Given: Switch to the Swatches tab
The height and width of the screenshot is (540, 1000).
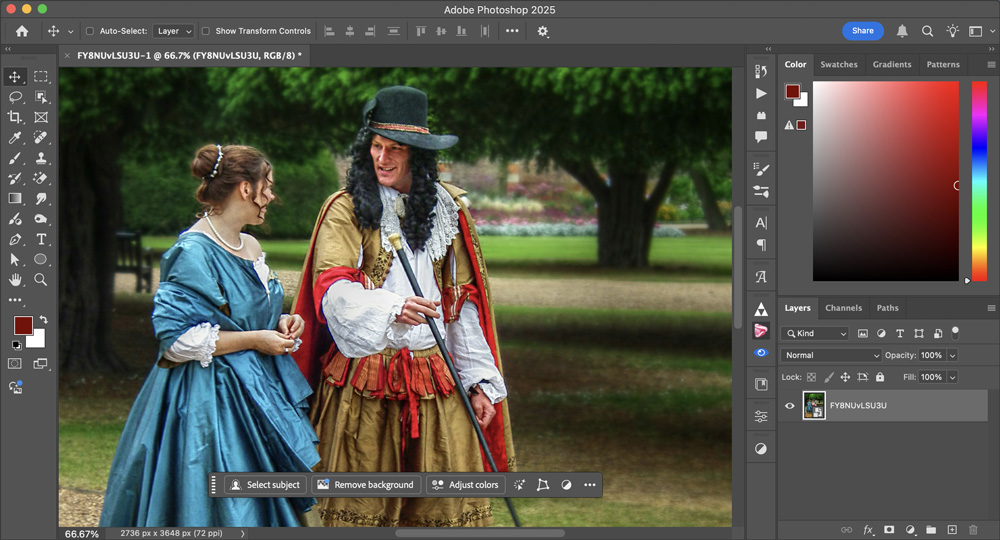Looking at the screenshot, I should click(839, 64).
